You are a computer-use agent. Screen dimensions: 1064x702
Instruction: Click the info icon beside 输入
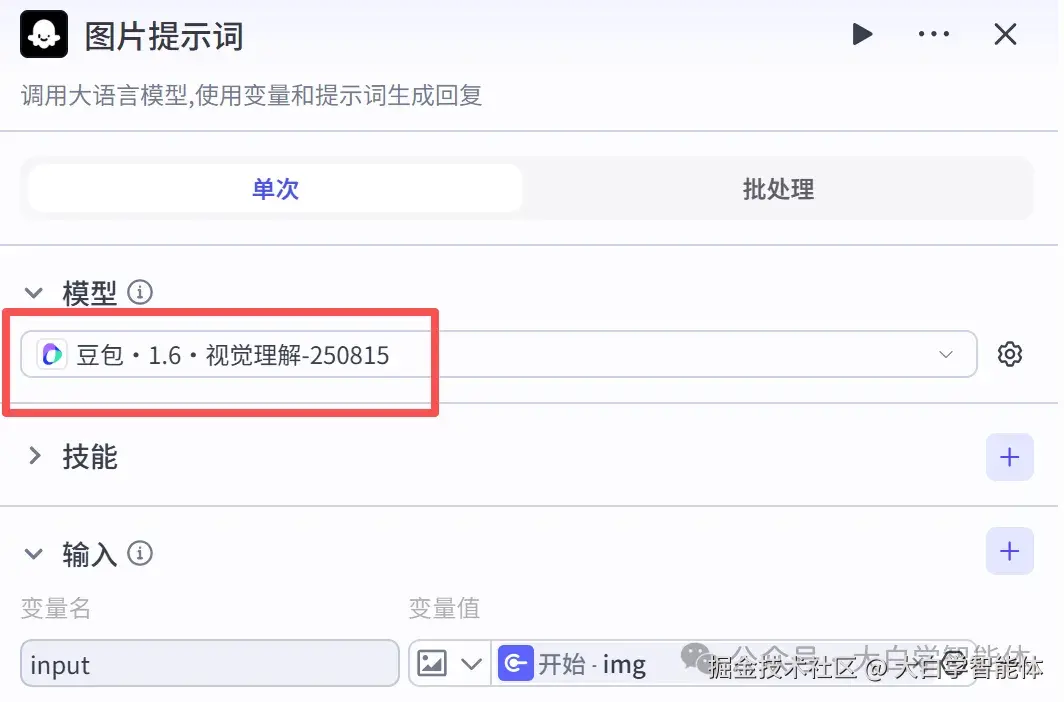pyautogui.click(x=140, y=553)
